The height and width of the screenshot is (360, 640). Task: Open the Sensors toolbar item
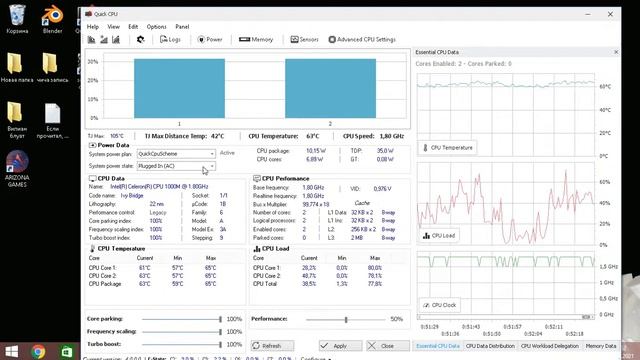(304, 40)
